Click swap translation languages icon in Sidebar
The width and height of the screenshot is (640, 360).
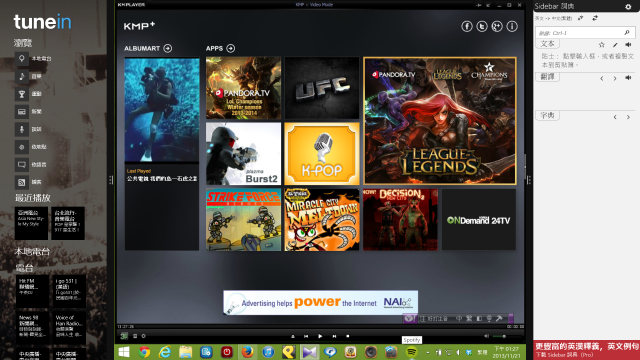[x=595, y=18]
